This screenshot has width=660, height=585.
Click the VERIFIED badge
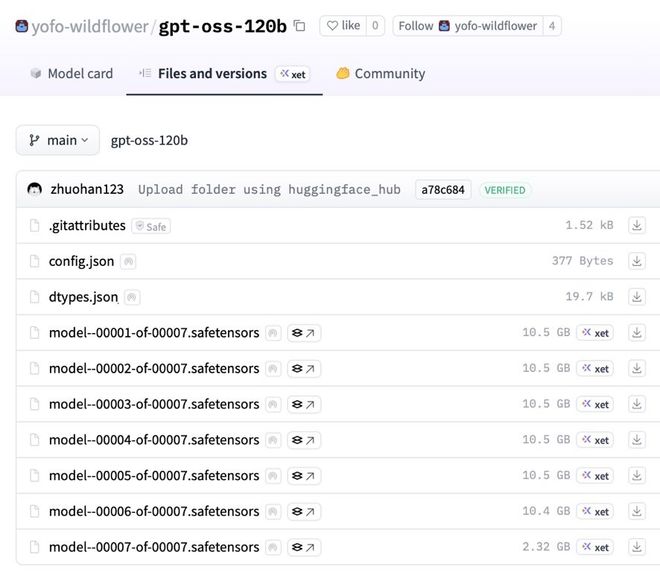click(x=505, y=190)
